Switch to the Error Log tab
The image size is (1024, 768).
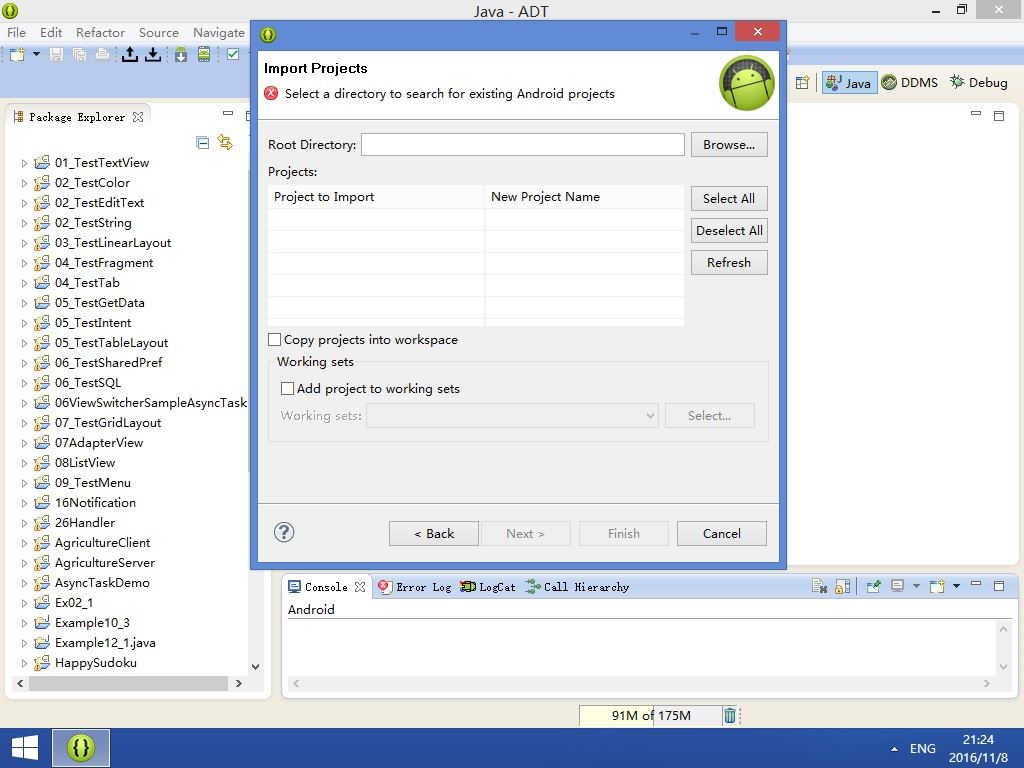(x=415, y=587)
